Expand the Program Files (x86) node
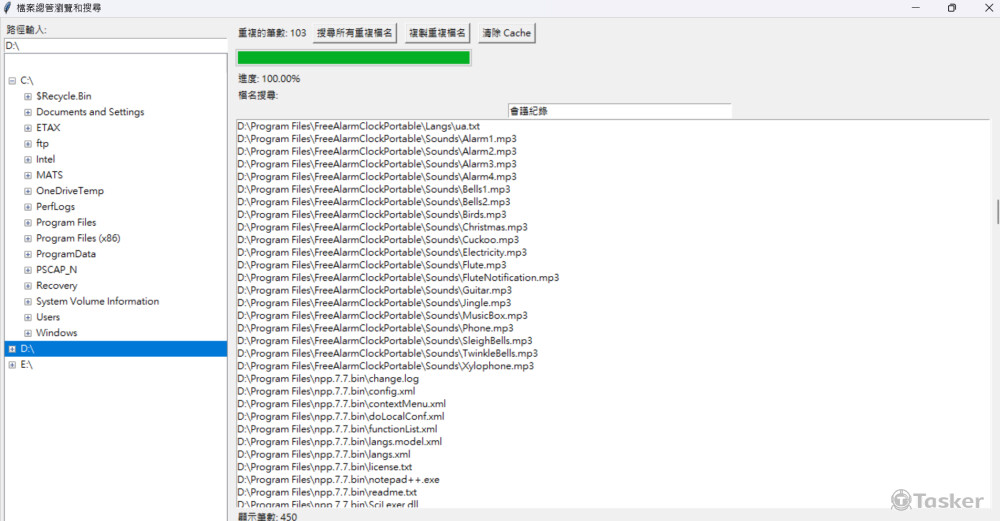Viewport: 1000px width, 521px height. tap(27, 238)
